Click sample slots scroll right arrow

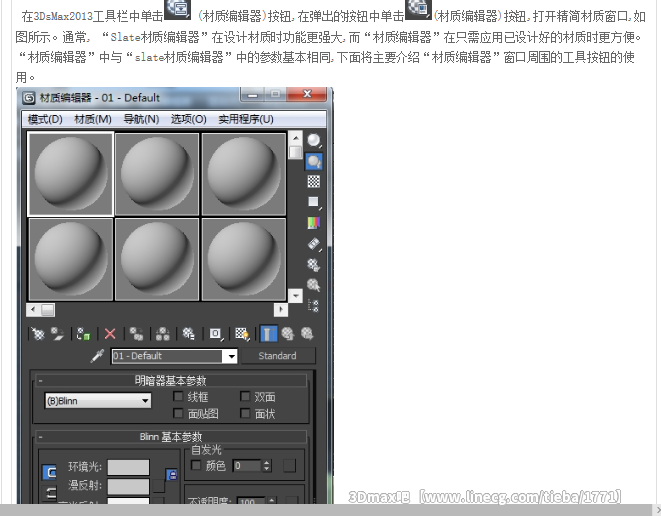pos(281,310)
